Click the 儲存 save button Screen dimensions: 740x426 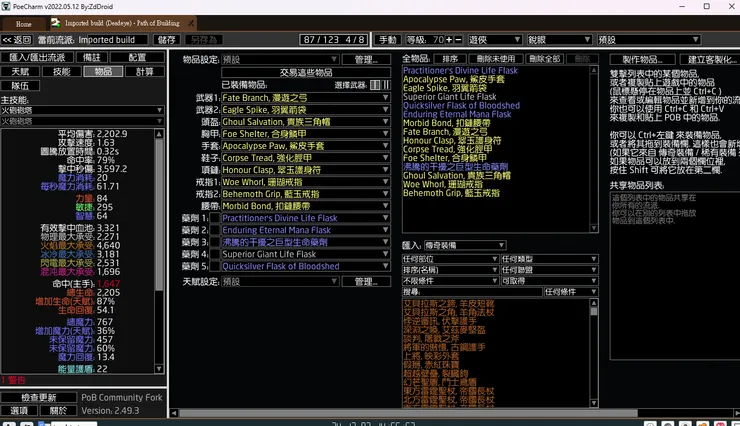(167, 40)
